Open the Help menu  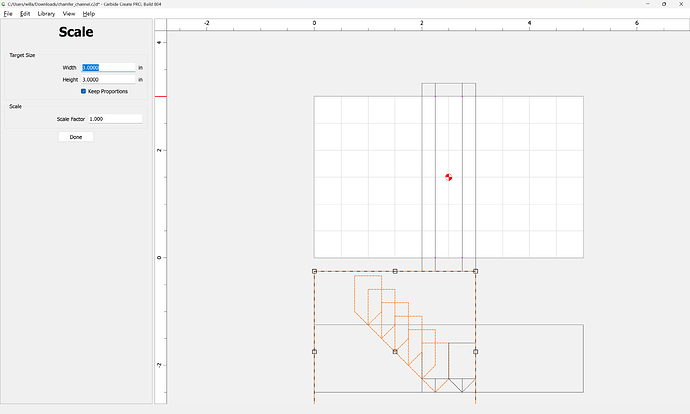tap(89, 14)
